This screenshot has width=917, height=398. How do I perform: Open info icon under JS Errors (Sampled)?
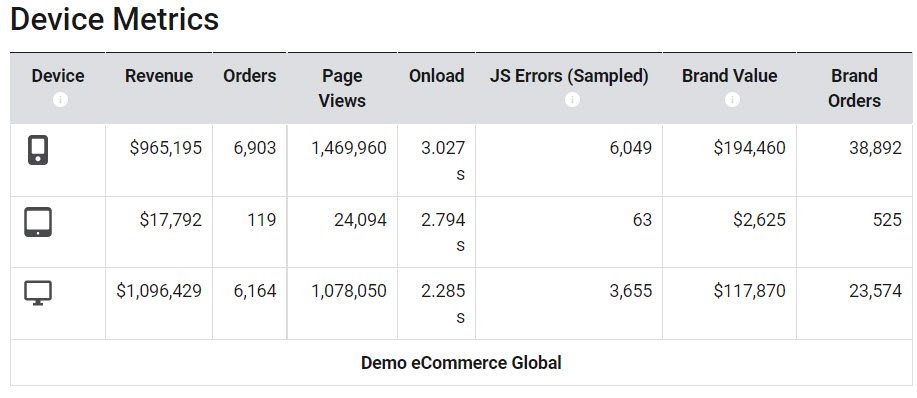[x=573, y=100]
